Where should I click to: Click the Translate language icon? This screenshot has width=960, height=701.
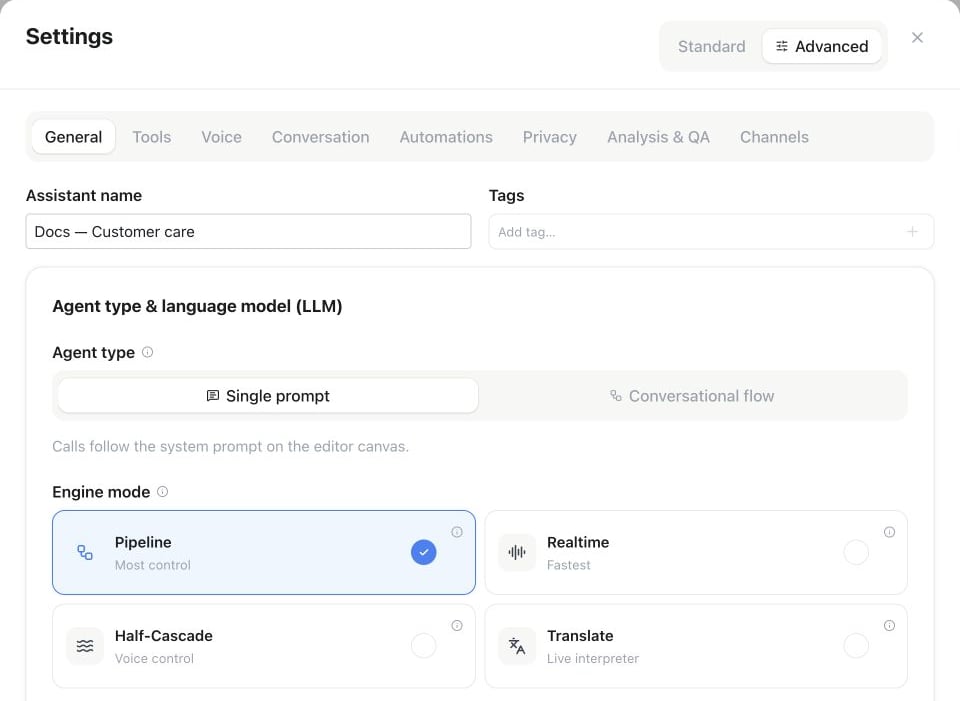pyautogui.click(x=517, y=646)
